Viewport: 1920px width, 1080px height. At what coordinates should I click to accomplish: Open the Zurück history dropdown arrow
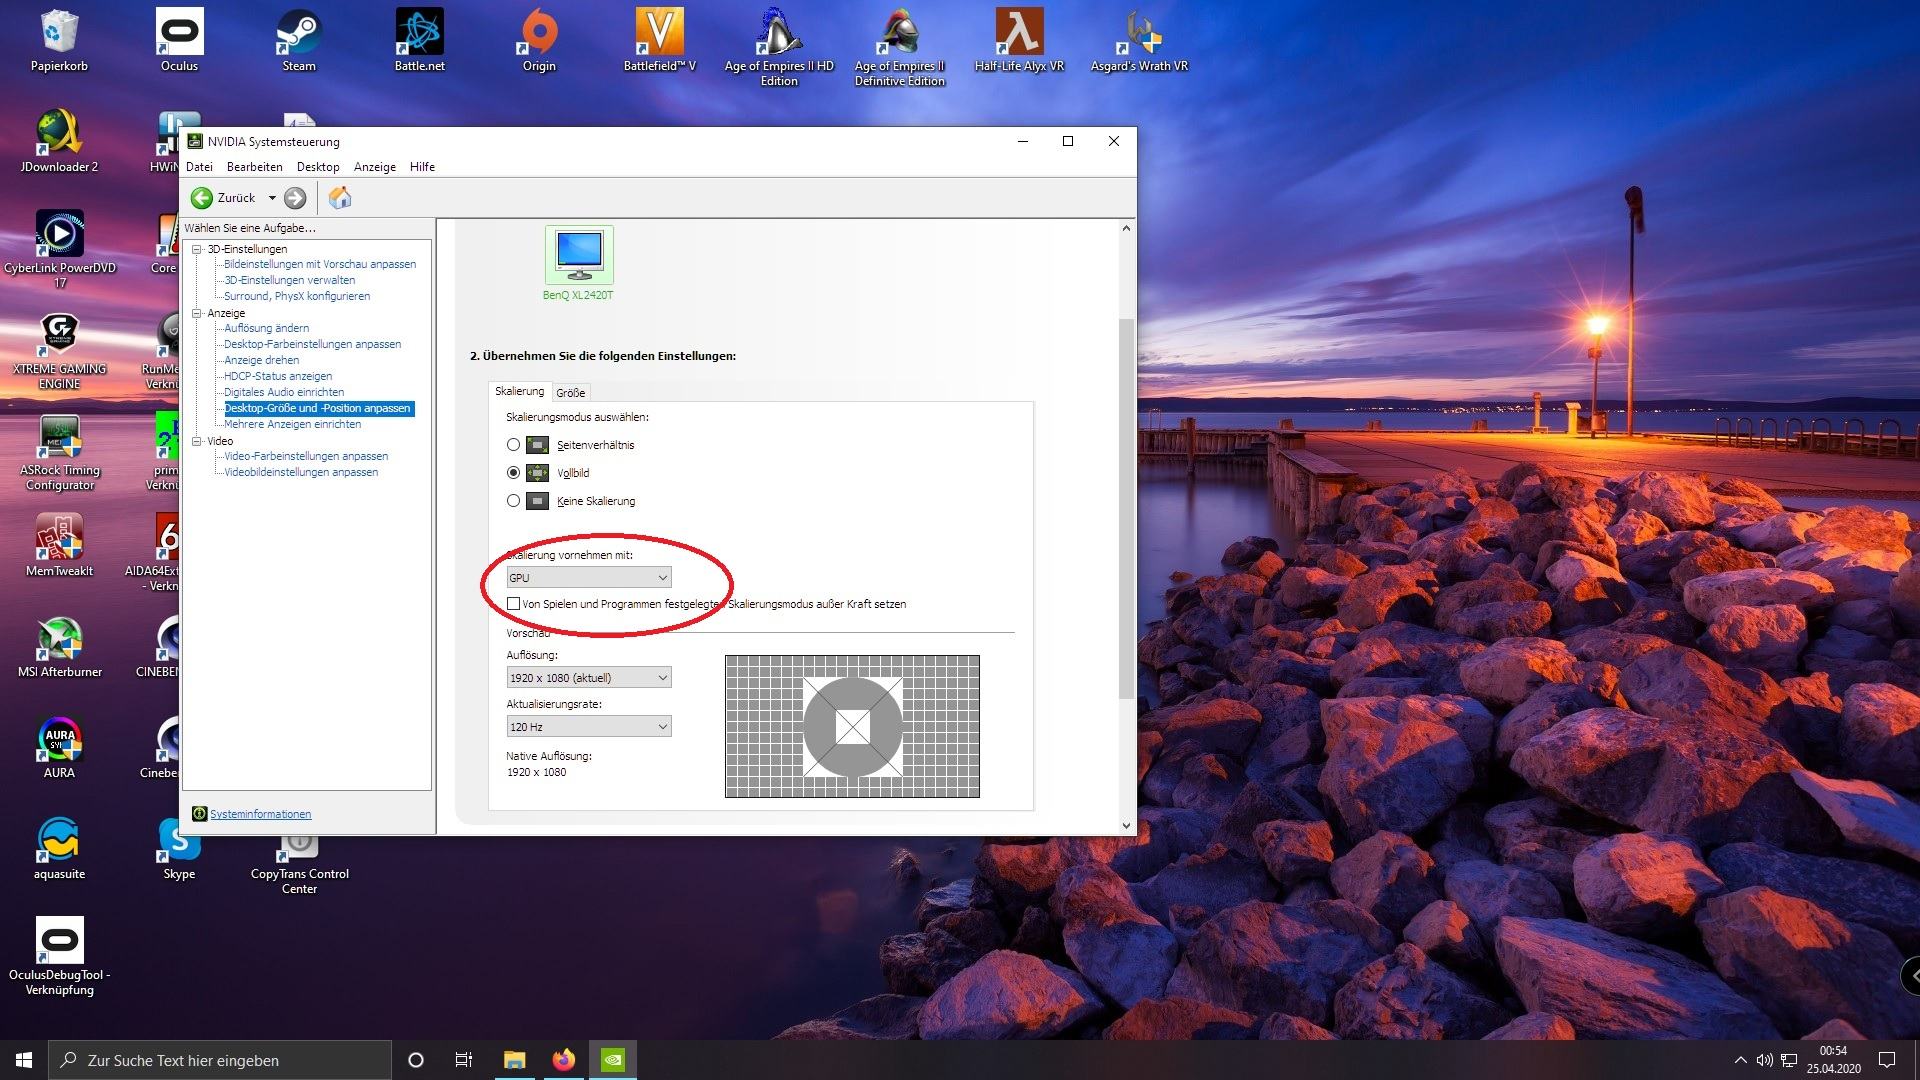(x=271, y=198)
